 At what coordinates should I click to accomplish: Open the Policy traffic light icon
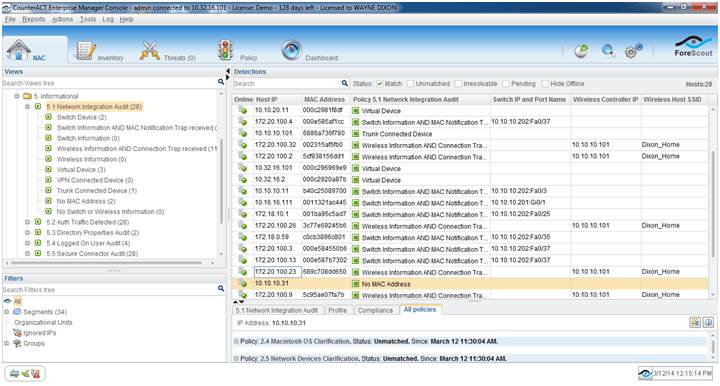pyautogui.click(x=225, y=50)
